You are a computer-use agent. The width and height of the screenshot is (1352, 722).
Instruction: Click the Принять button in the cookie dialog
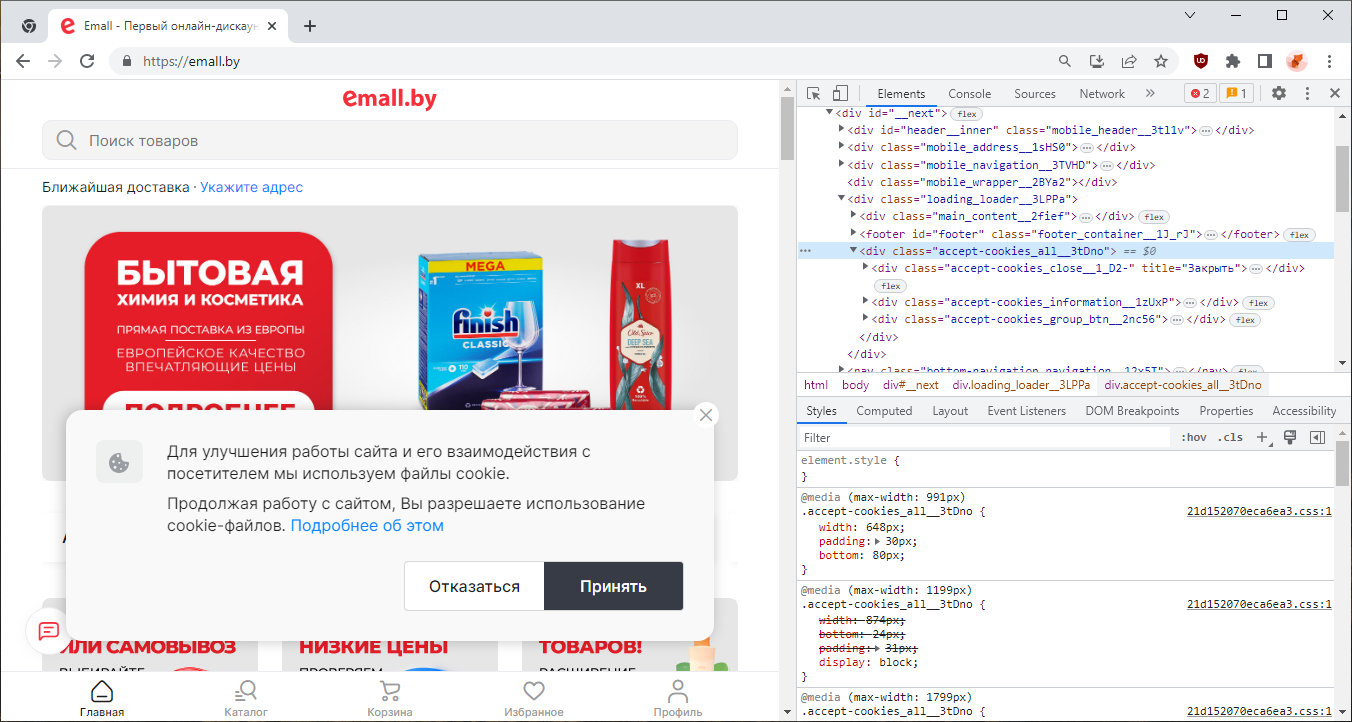tap(613, 586)
